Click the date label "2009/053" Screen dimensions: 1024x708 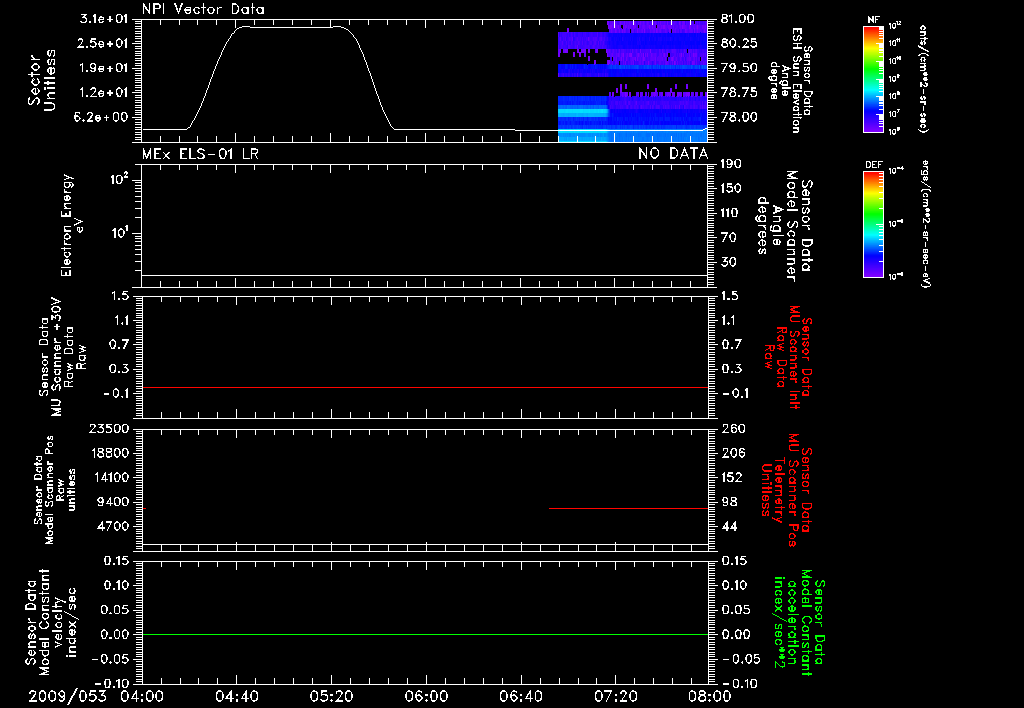pyautogui.click(x=67, y=696)
